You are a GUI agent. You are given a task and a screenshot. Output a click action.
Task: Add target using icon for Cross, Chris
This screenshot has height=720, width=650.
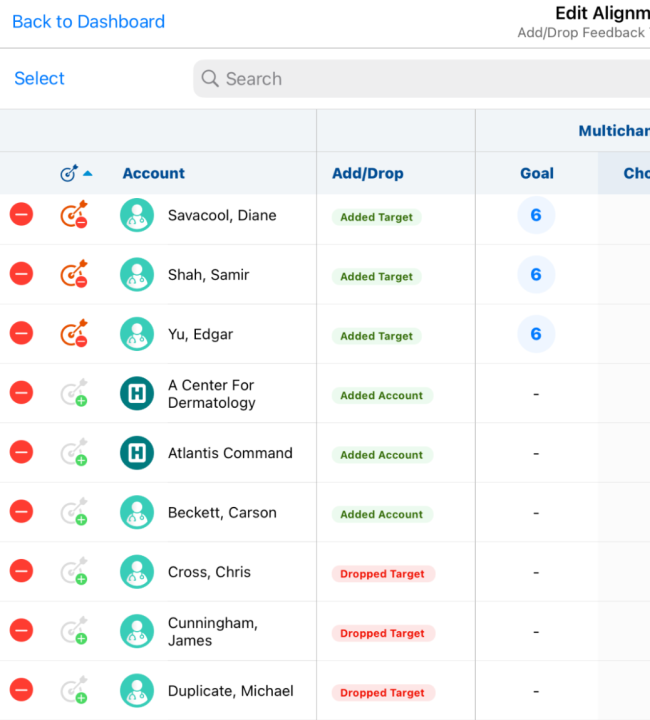point(74,572)
